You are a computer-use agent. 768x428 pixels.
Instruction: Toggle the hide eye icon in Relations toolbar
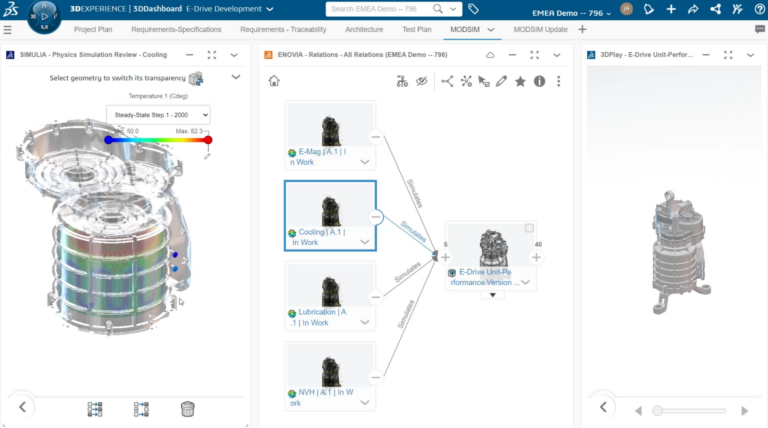[x=422, y=81]
